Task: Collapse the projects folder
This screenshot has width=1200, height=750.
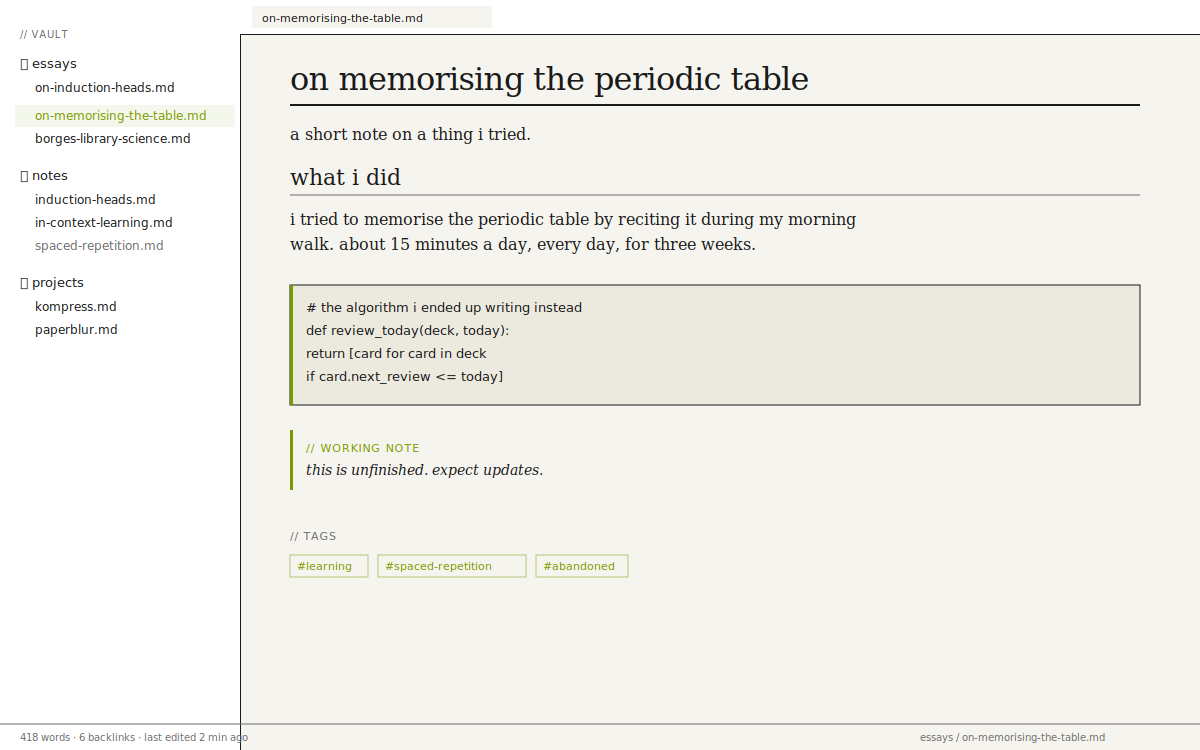Action: coord(58,283)
